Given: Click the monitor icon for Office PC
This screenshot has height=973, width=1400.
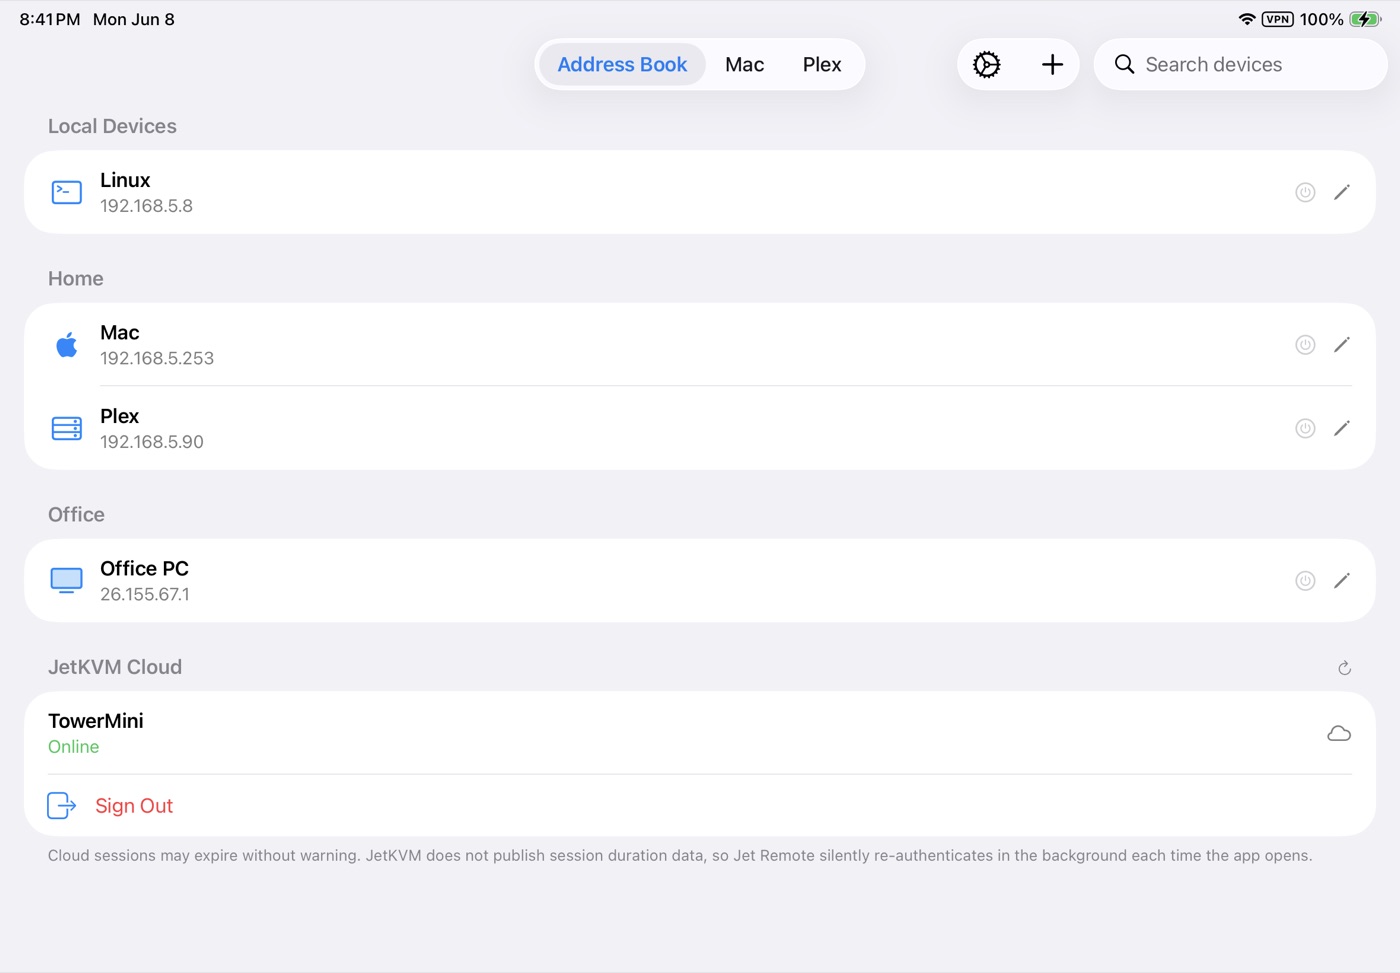Looking at the screenshot, I should 67,580.
